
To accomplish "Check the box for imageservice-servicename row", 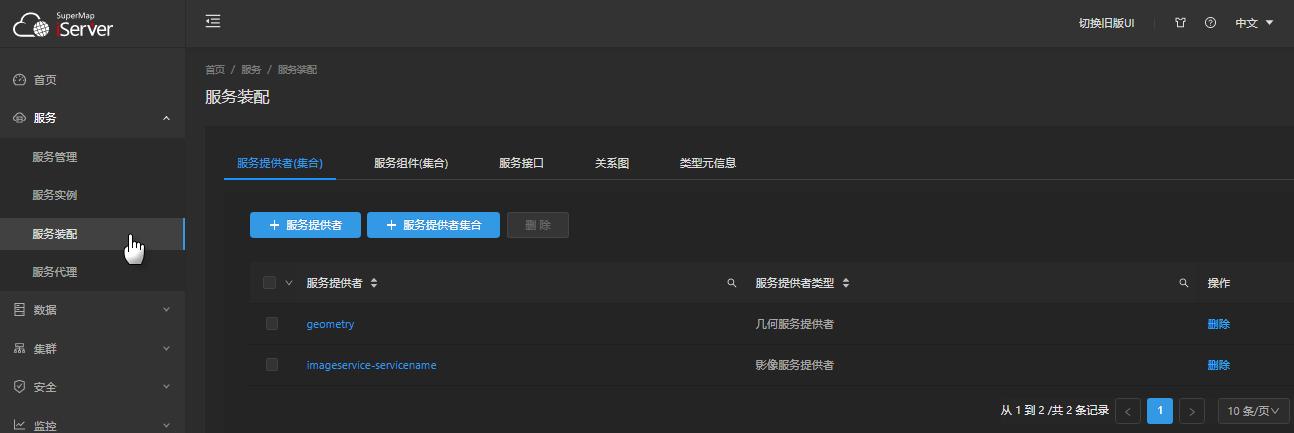I will [271, 365].
